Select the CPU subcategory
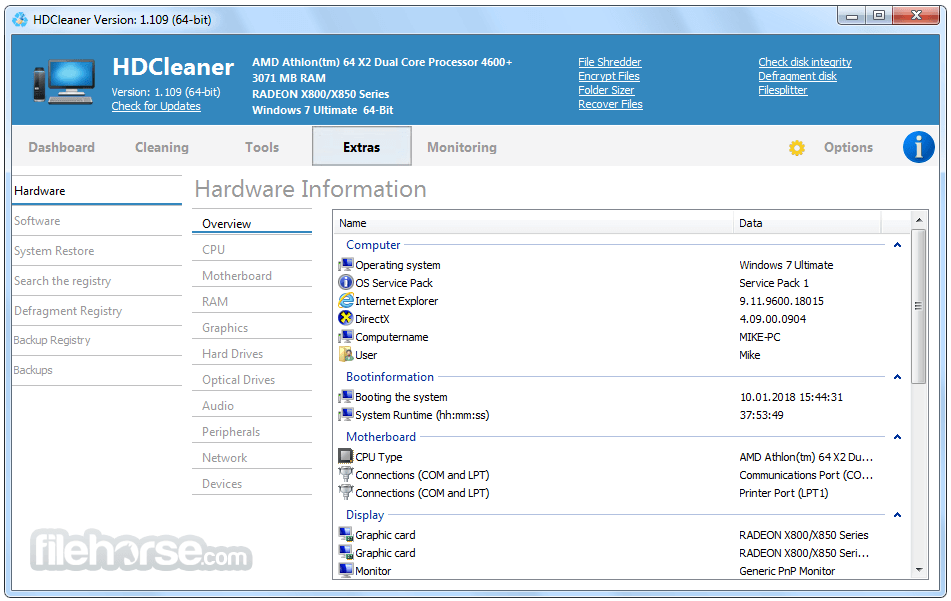The image size is (951, 601). click(x=252, y=249)
